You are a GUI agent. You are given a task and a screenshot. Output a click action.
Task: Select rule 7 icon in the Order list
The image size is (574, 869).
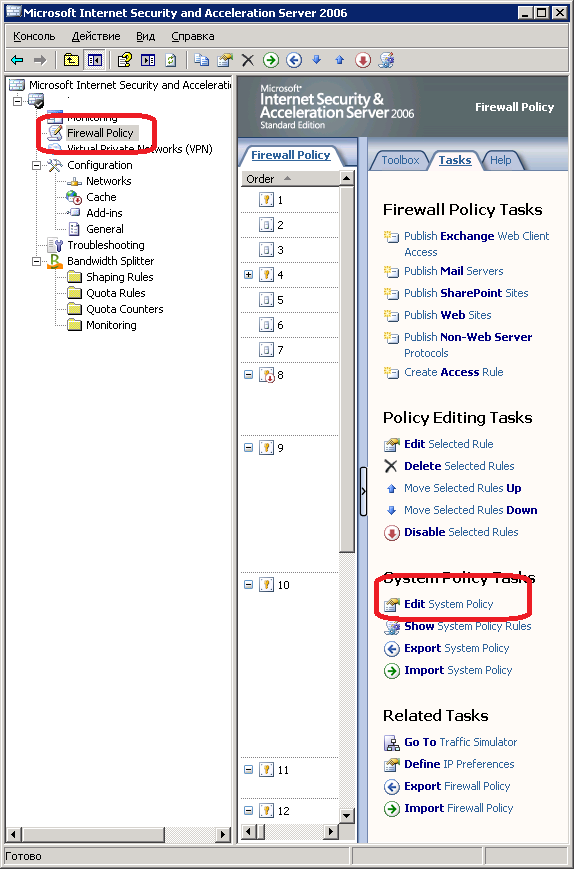266,350
